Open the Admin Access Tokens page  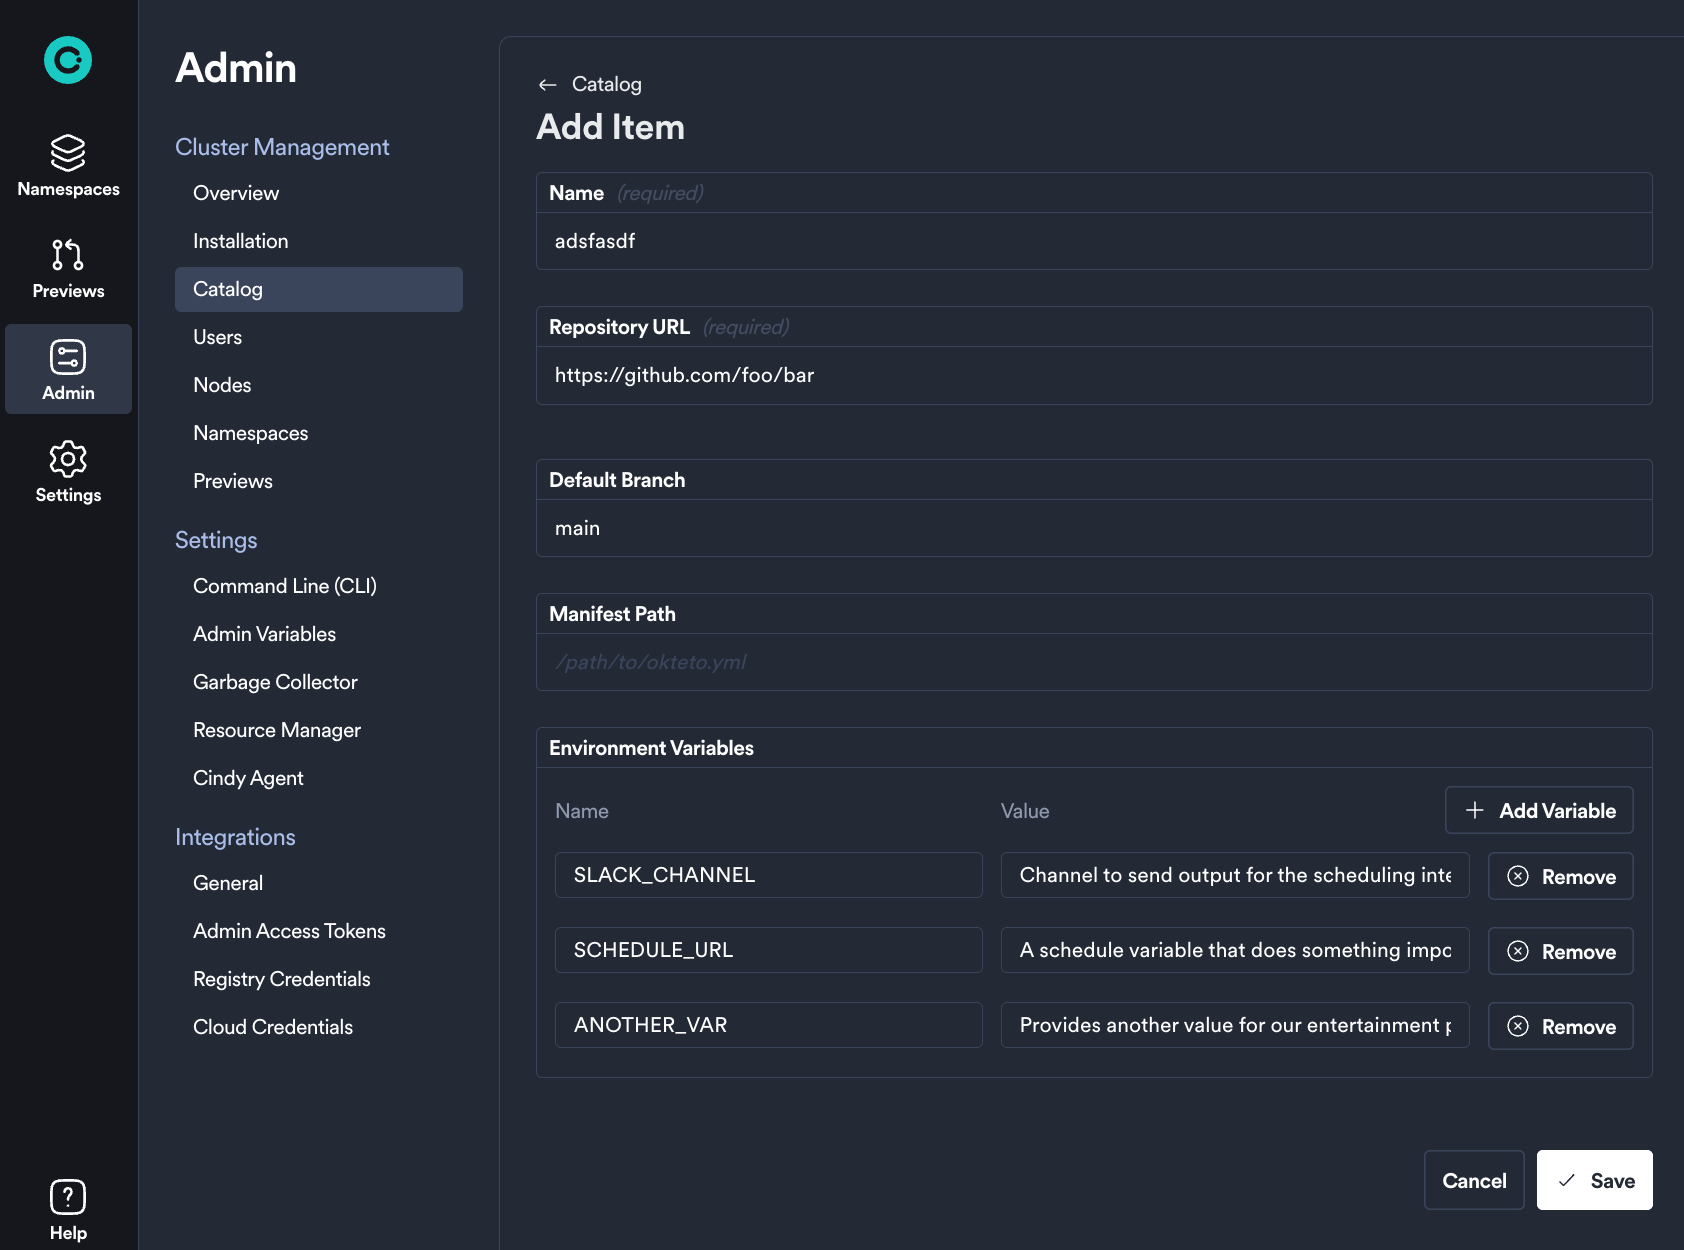(x=289, y=930)
